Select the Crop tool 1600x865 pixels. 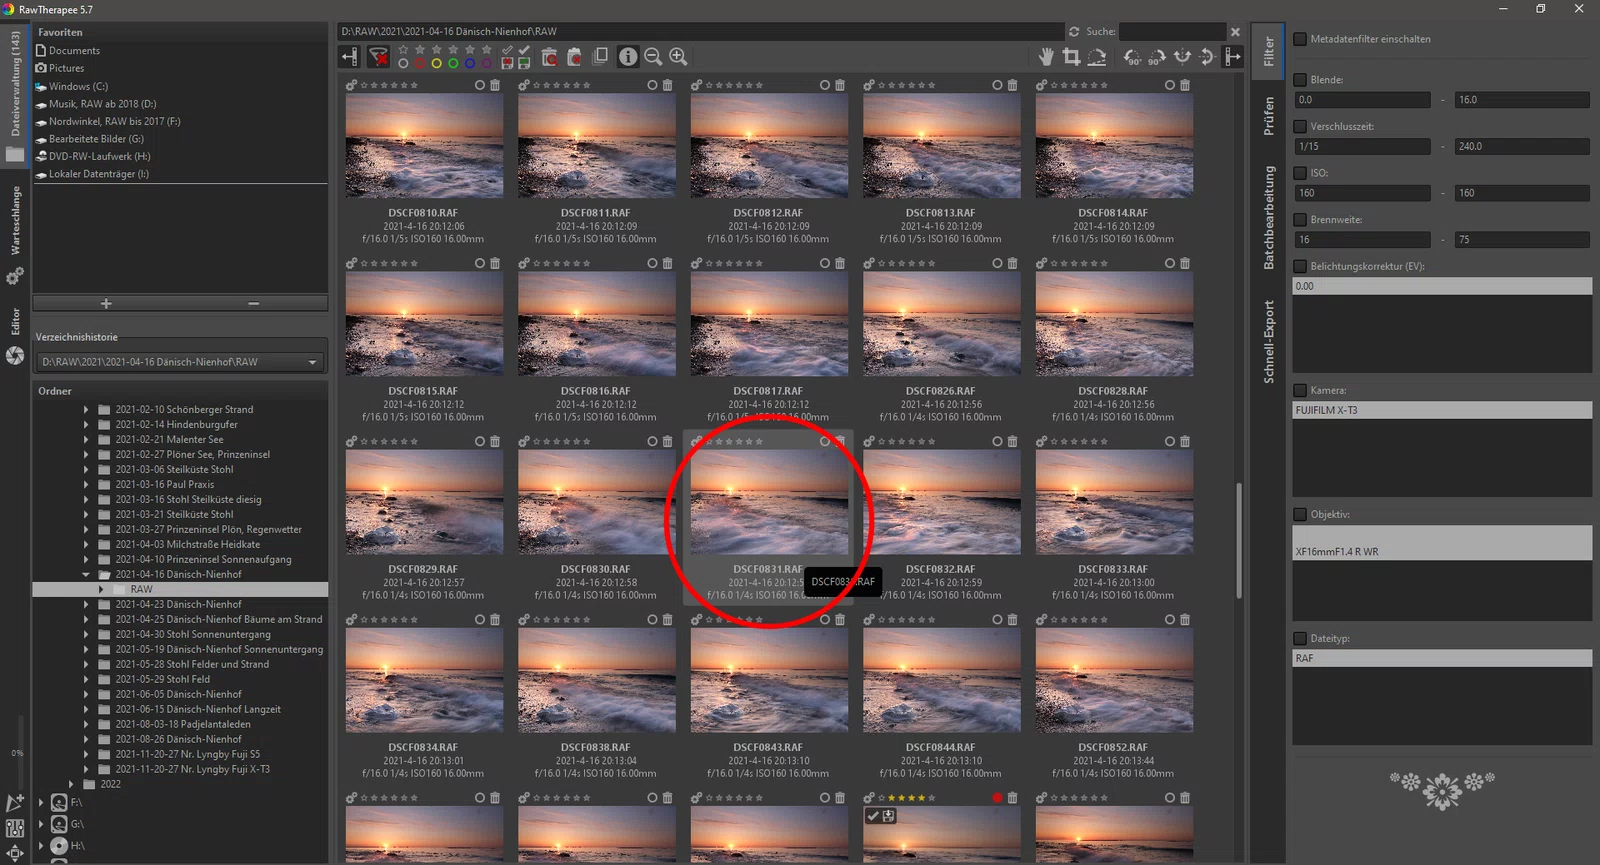[1071, 57]
